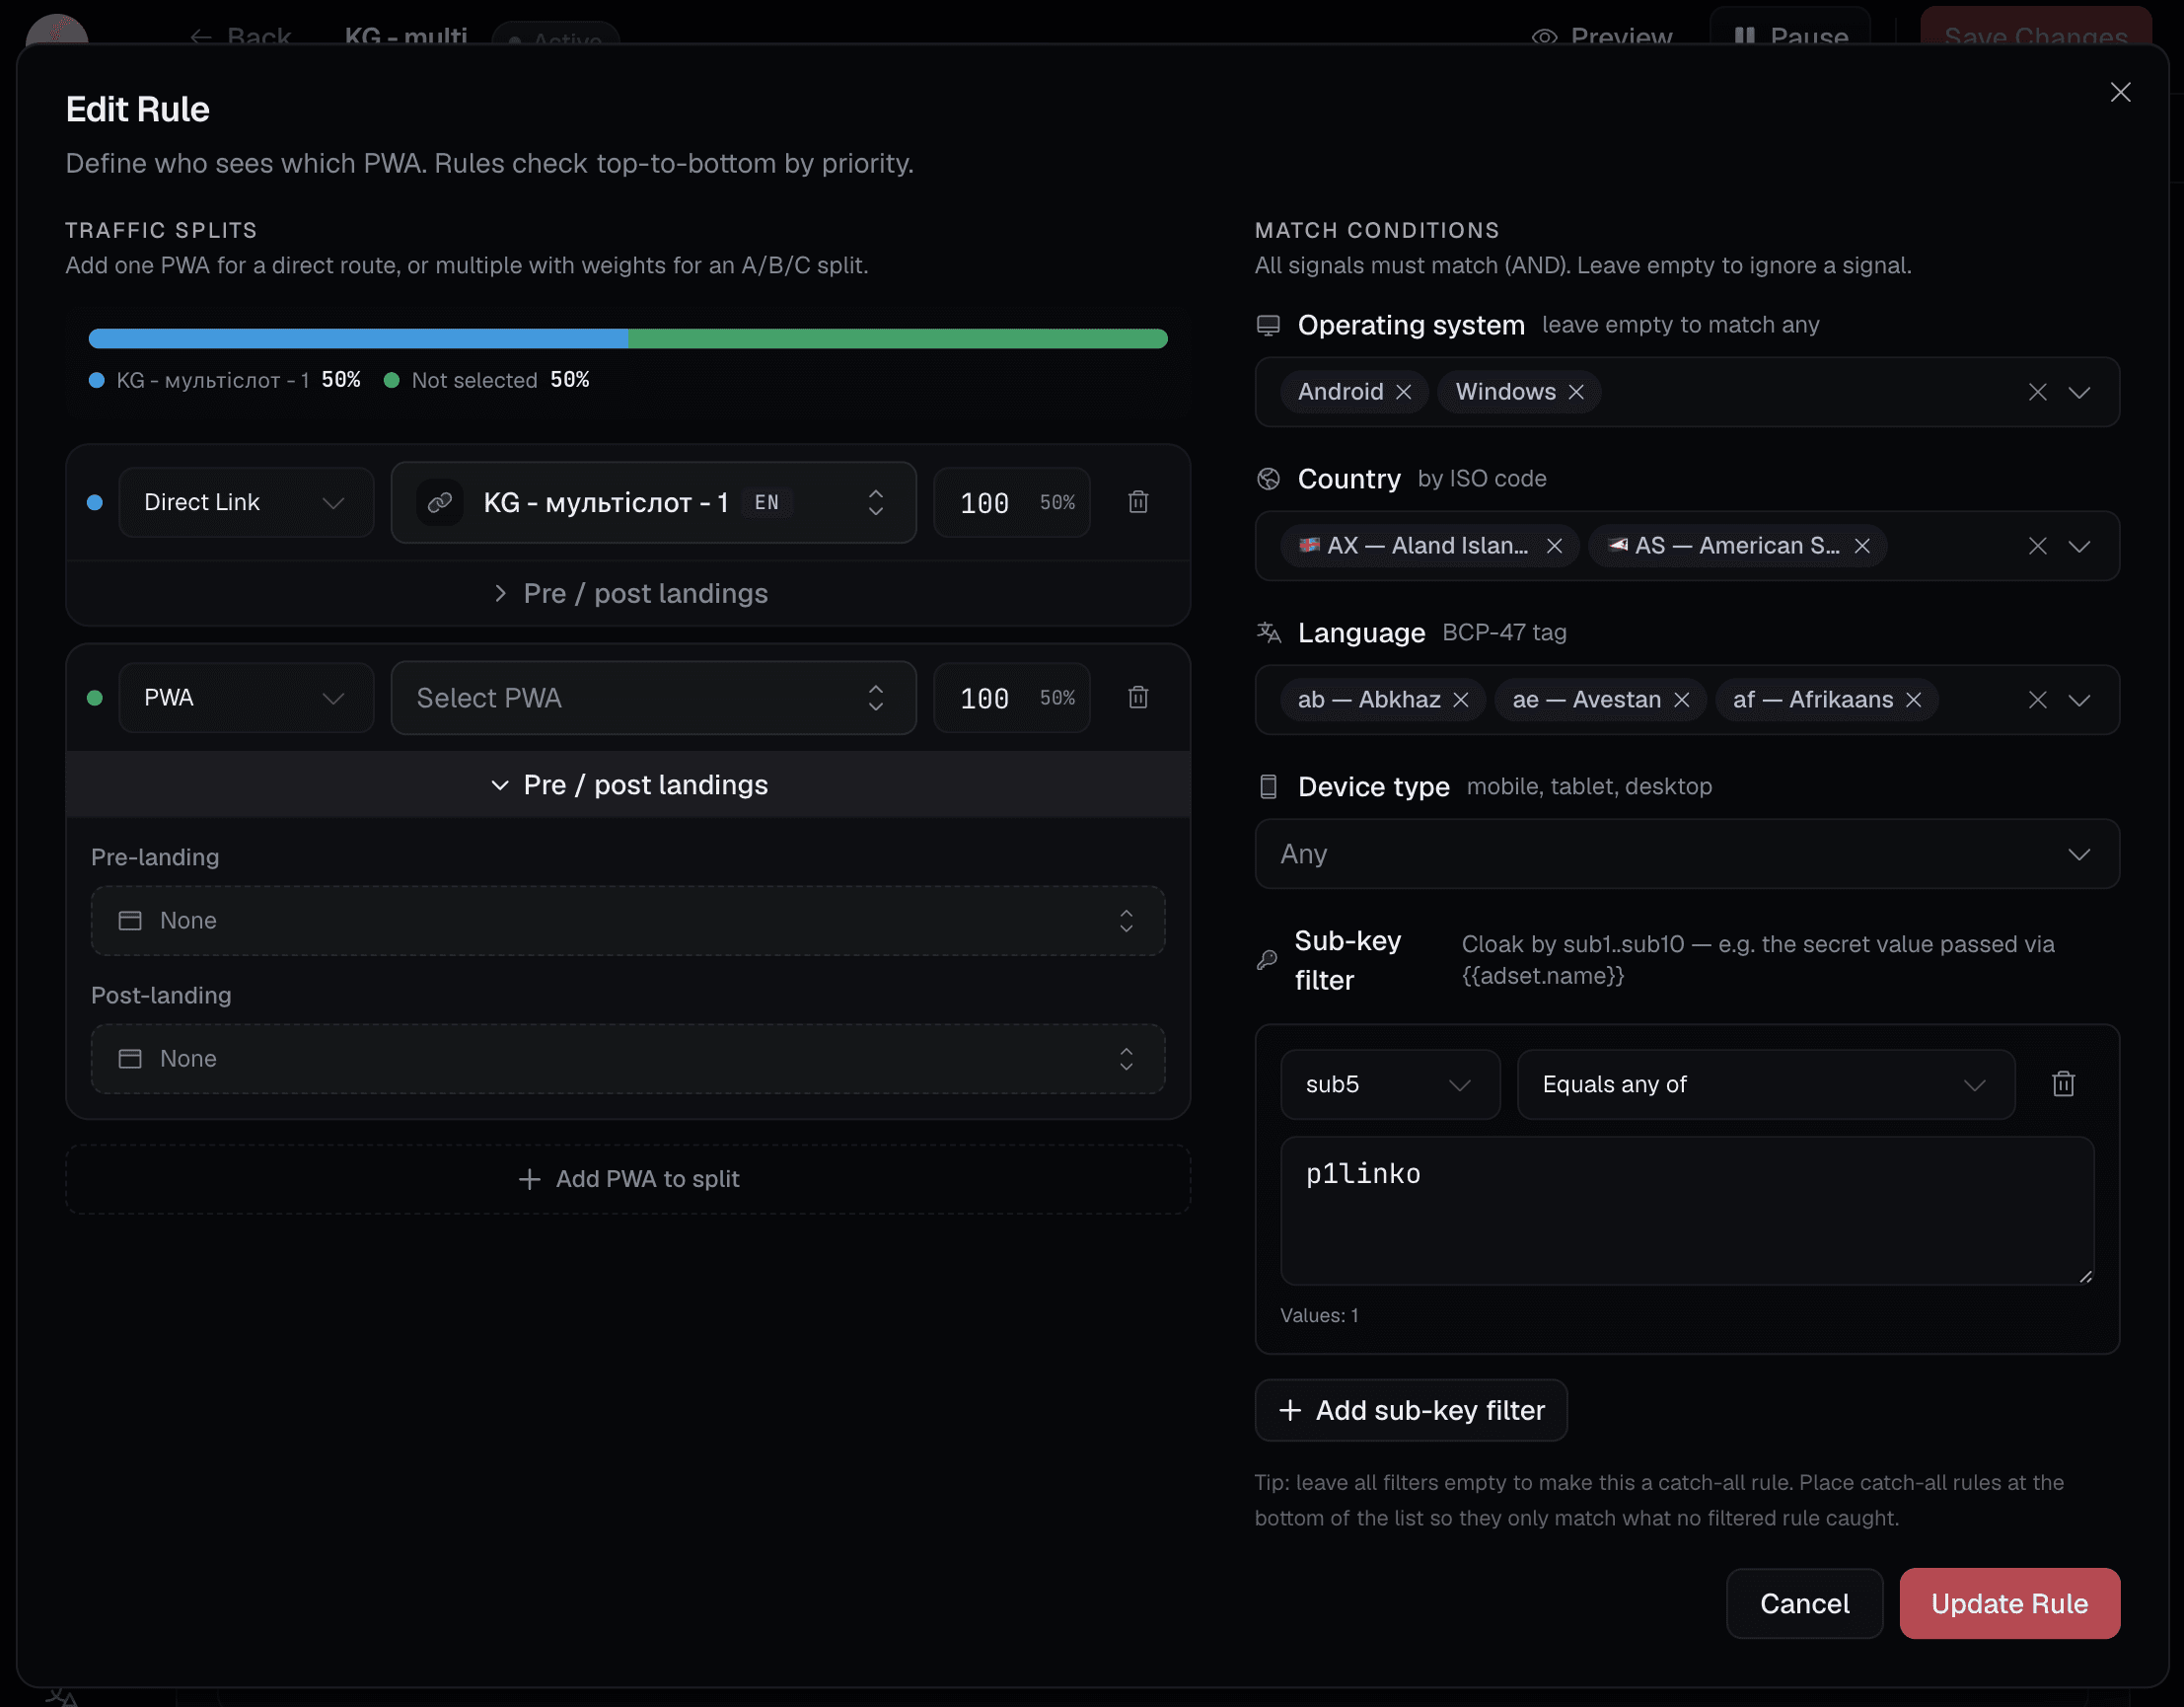Clear all Language selections

(2038, 700)
